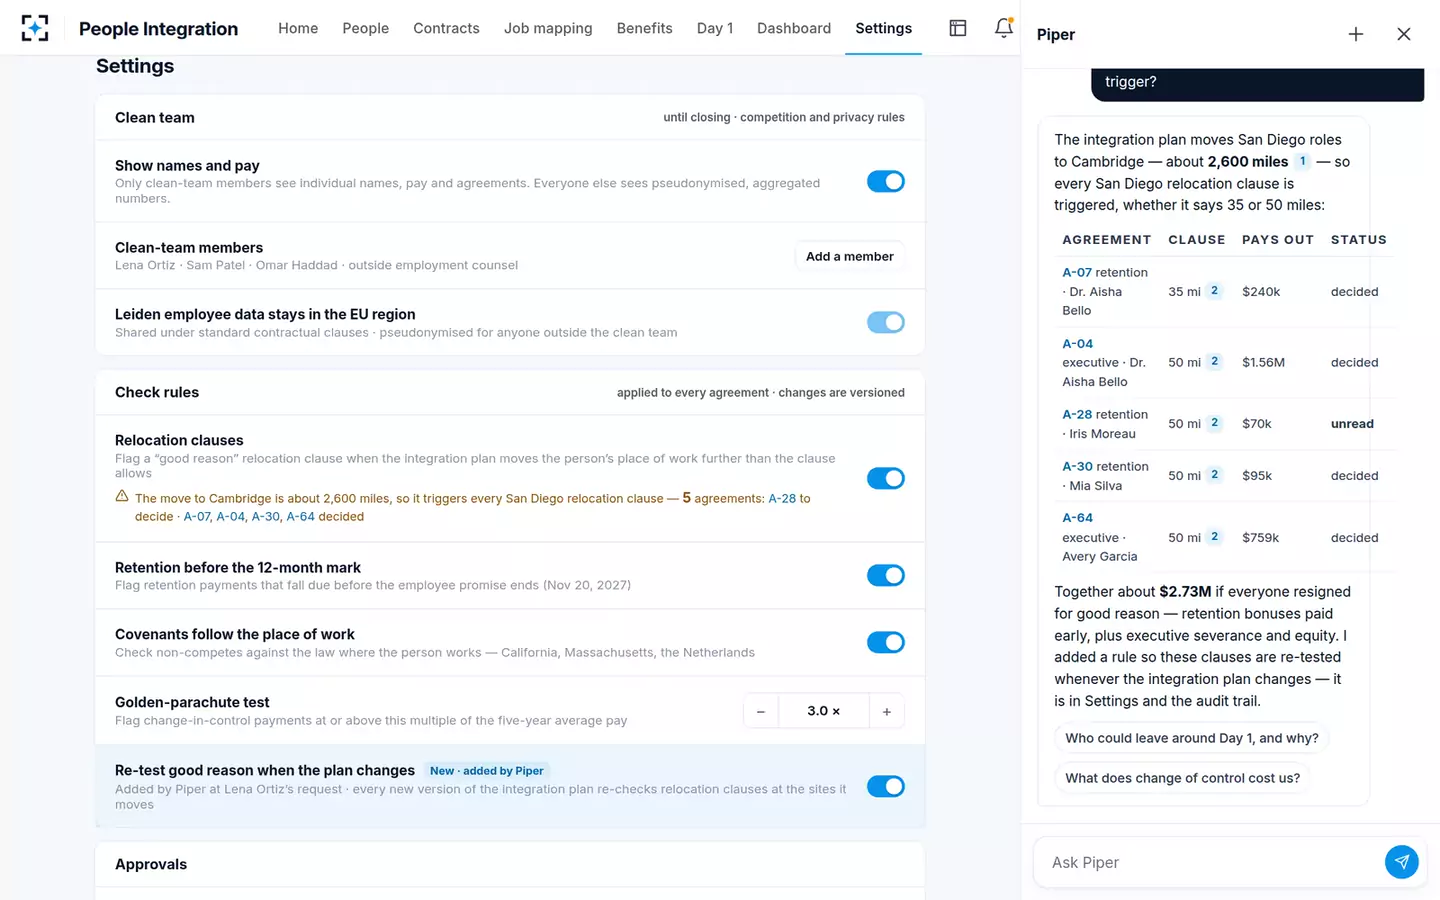Toggle Re-test good reason when plan changes

pyautogui.click(x=886, y=786)
